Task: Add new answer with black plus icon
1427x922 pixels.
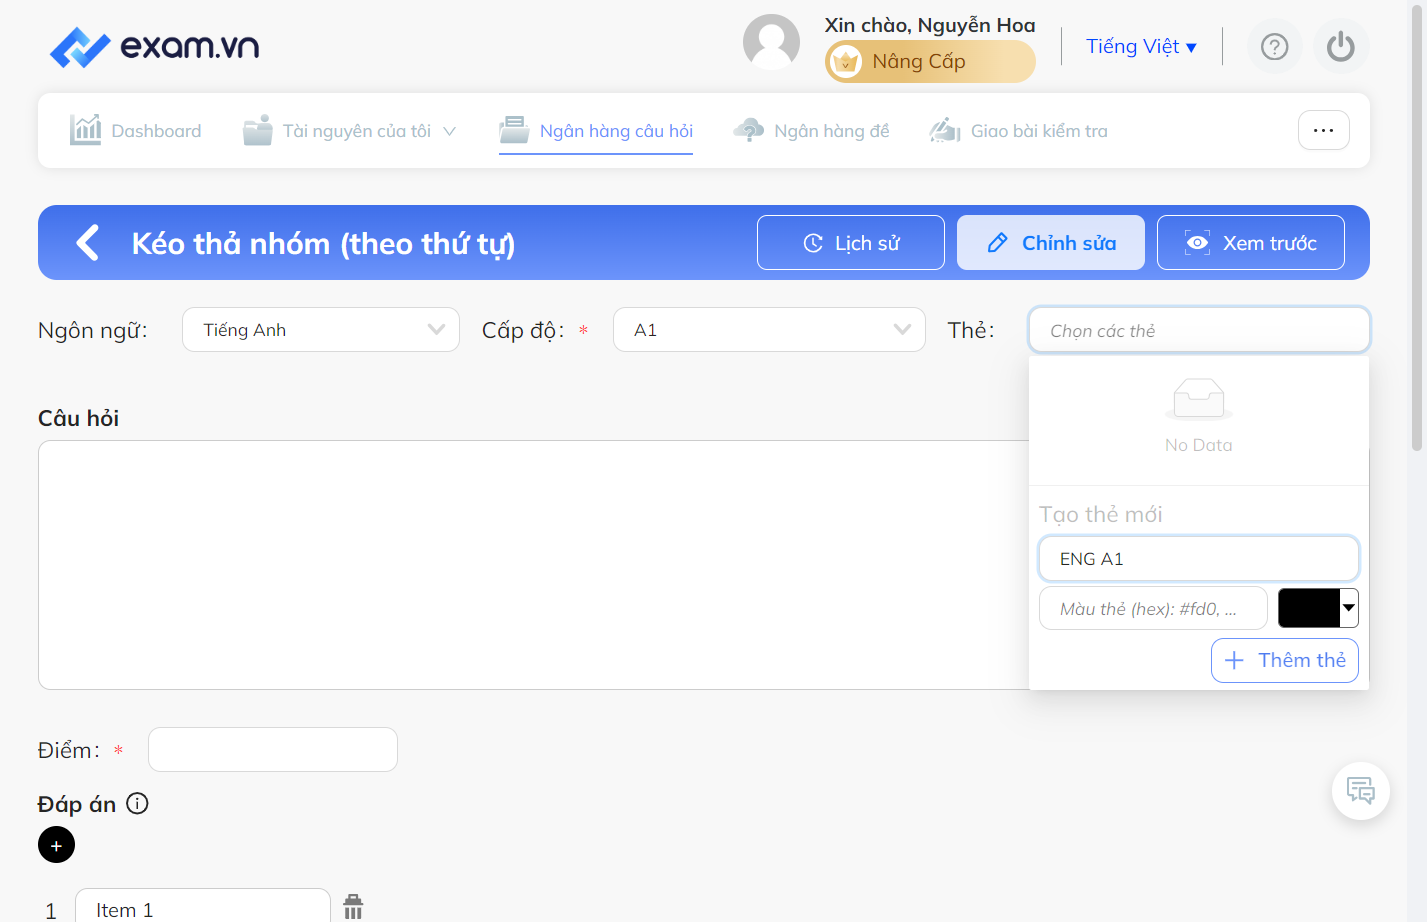Action: pyautogui.click(x=56, y=845)
